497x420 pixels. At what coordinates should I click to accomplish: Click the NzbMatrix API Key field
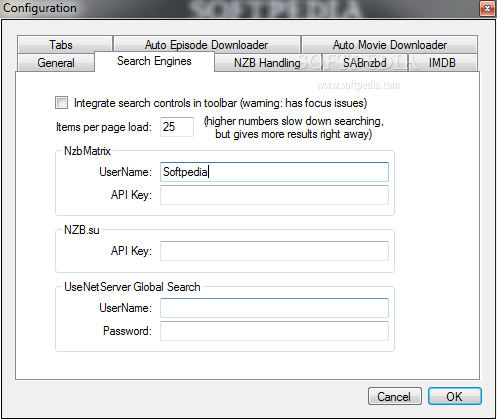[x=274, y=195]
